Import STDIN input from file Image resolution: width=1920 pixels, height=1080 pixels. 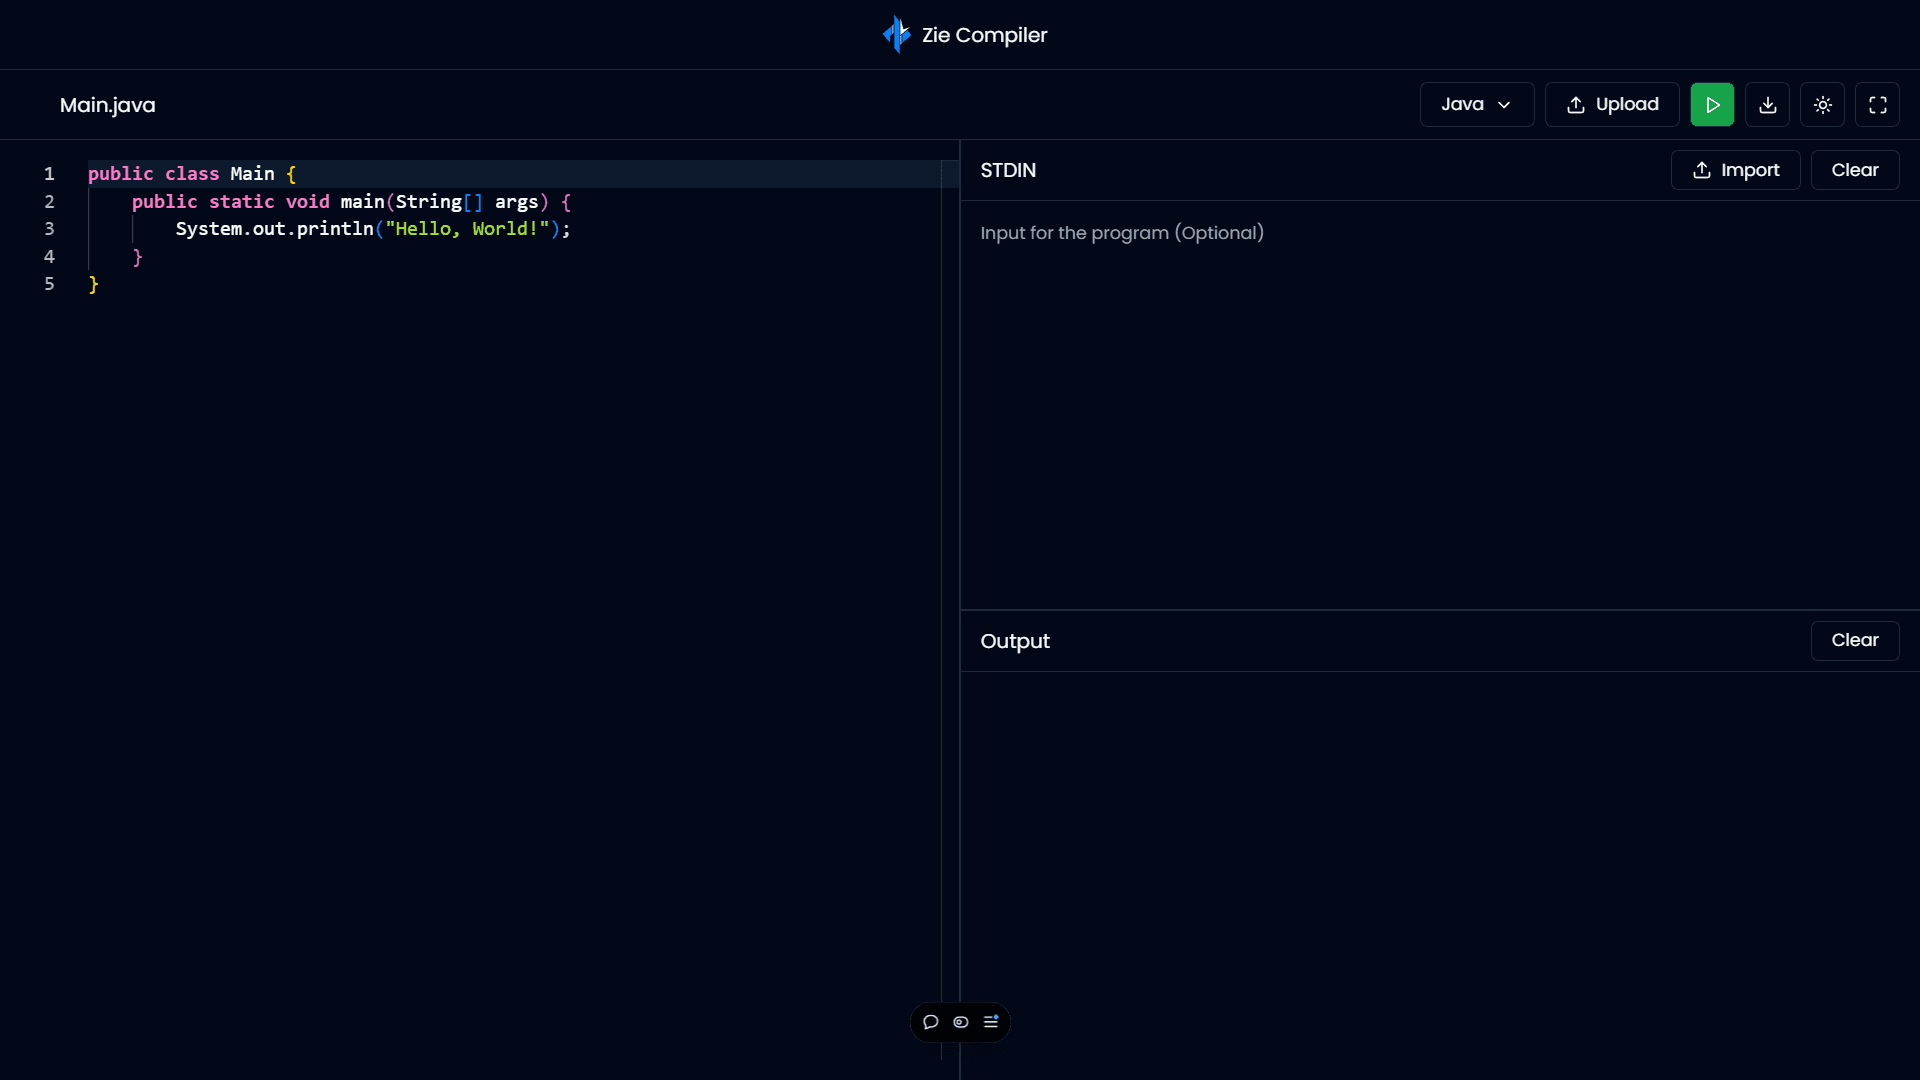click(1735, 170)
